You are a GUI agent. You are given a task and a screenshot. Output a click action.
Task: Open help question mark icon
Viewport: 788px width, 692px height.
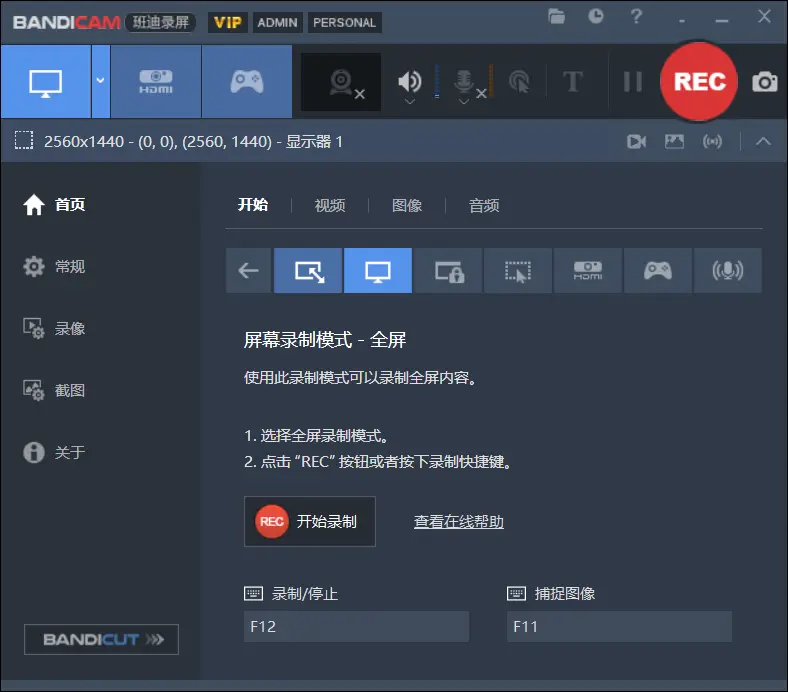636,17
